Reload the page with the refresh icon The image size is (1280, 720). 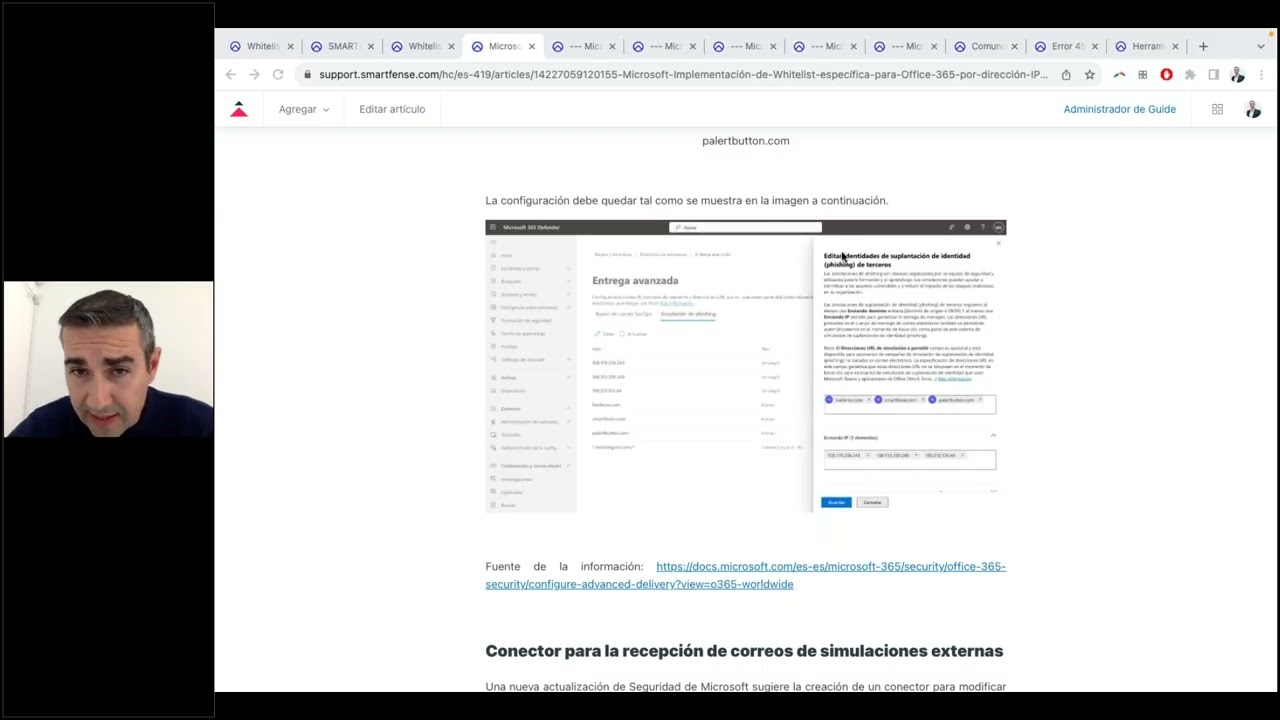coord(278,75)
